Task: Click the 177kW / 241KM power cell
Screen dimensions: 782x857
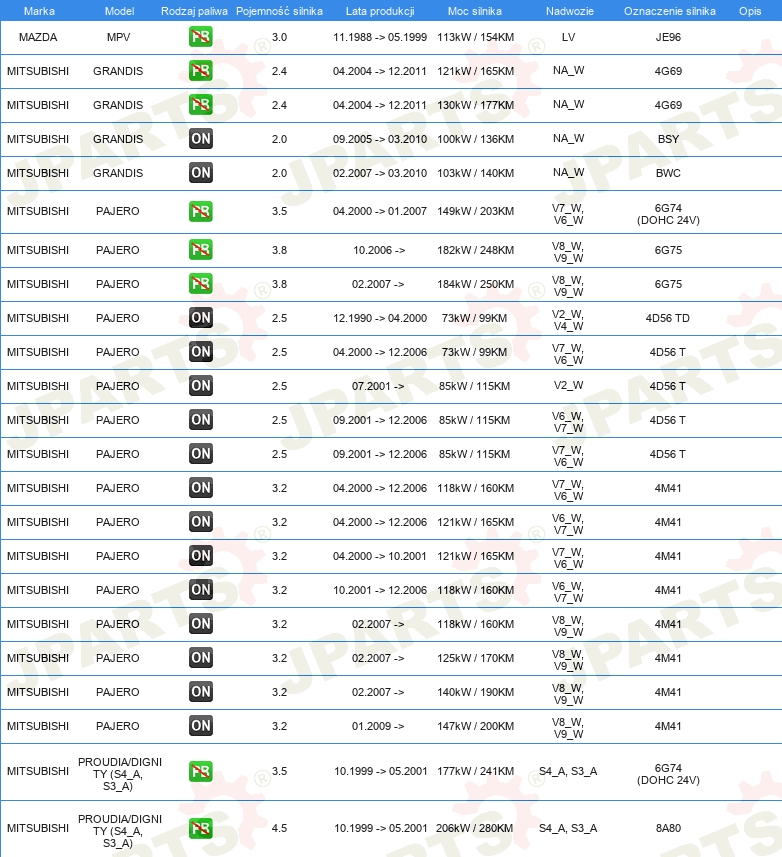Action: [475, 771]
